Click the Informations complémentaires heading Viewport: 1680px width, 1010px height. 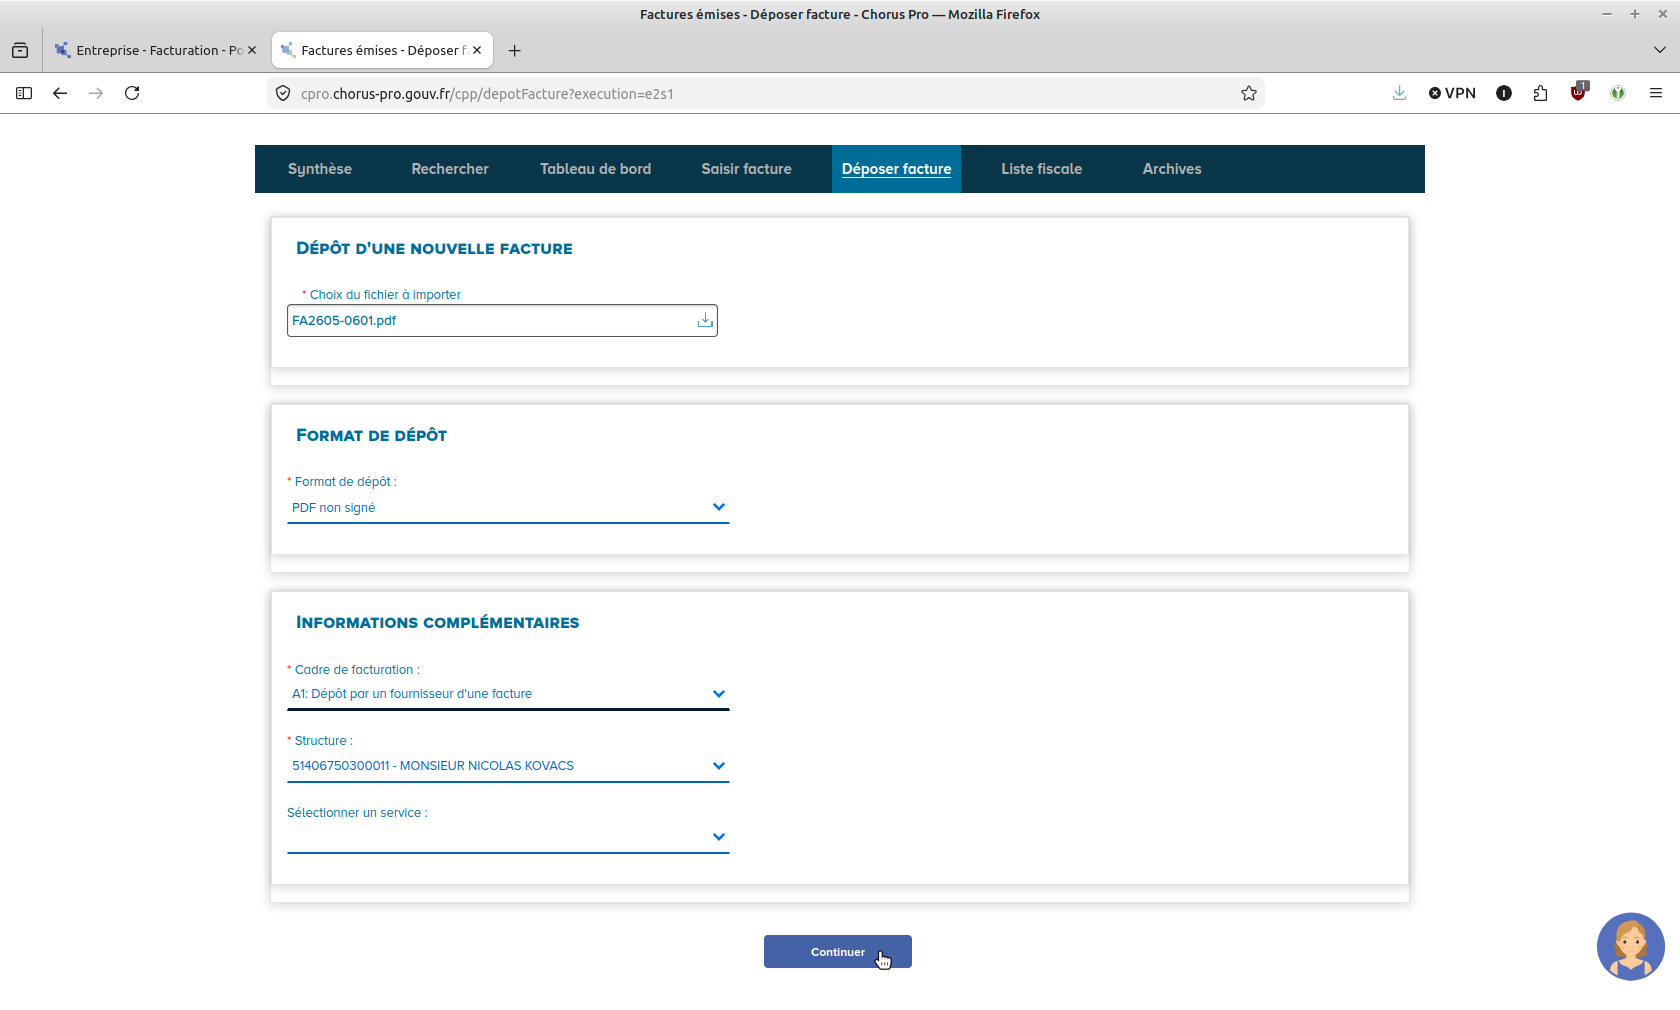pos(438,622)
